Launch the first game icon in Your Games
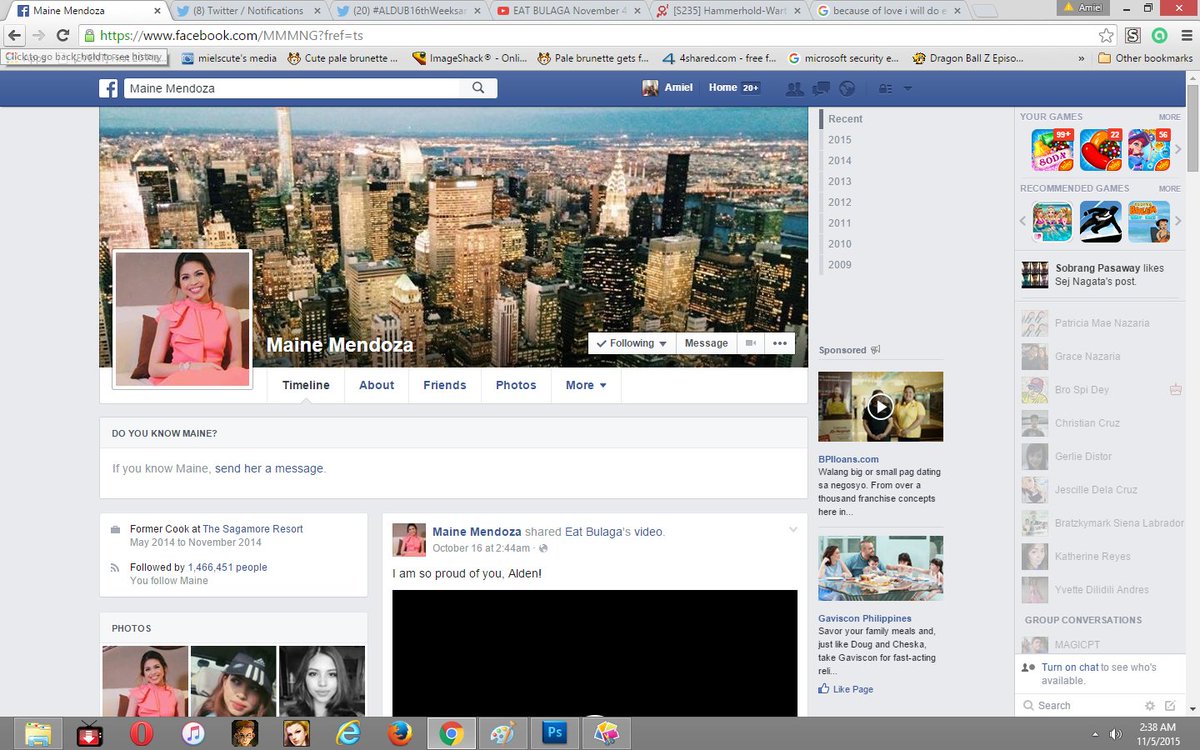Screen dimensions: 1200x750 [1052, 150]
